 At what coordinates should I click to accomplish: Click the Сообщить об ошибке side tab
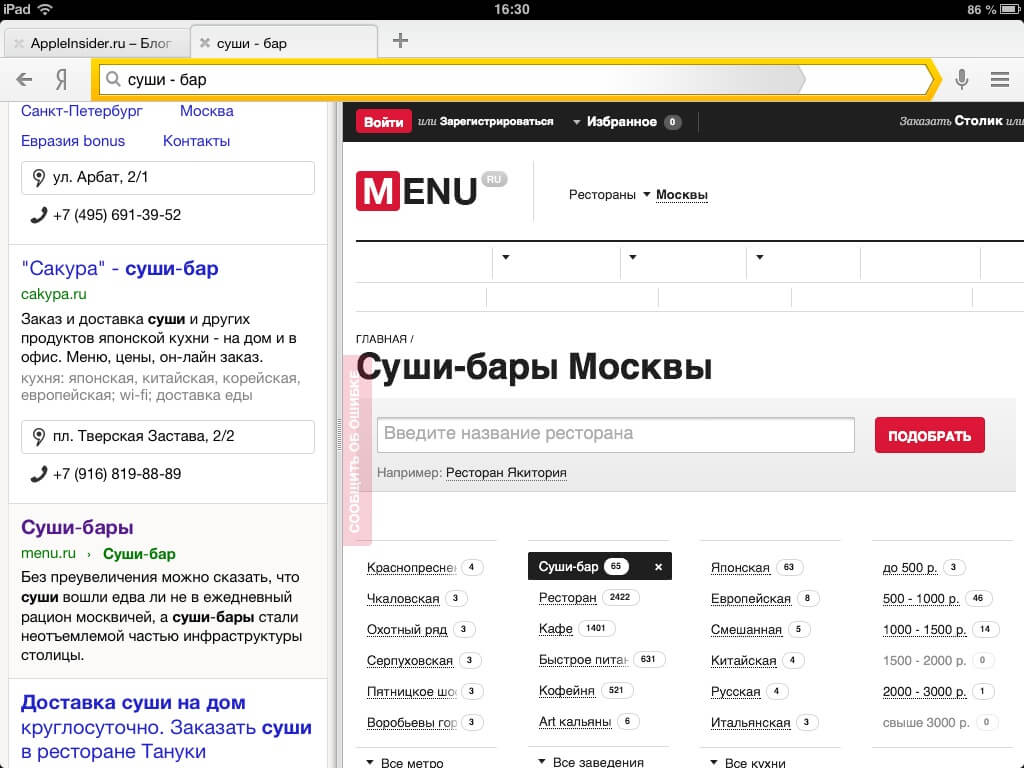pos(357,451)
